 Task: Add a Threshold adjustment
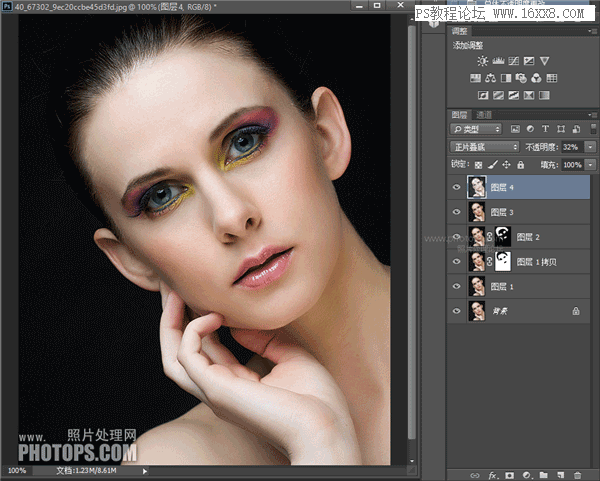[x=514, y=95]
